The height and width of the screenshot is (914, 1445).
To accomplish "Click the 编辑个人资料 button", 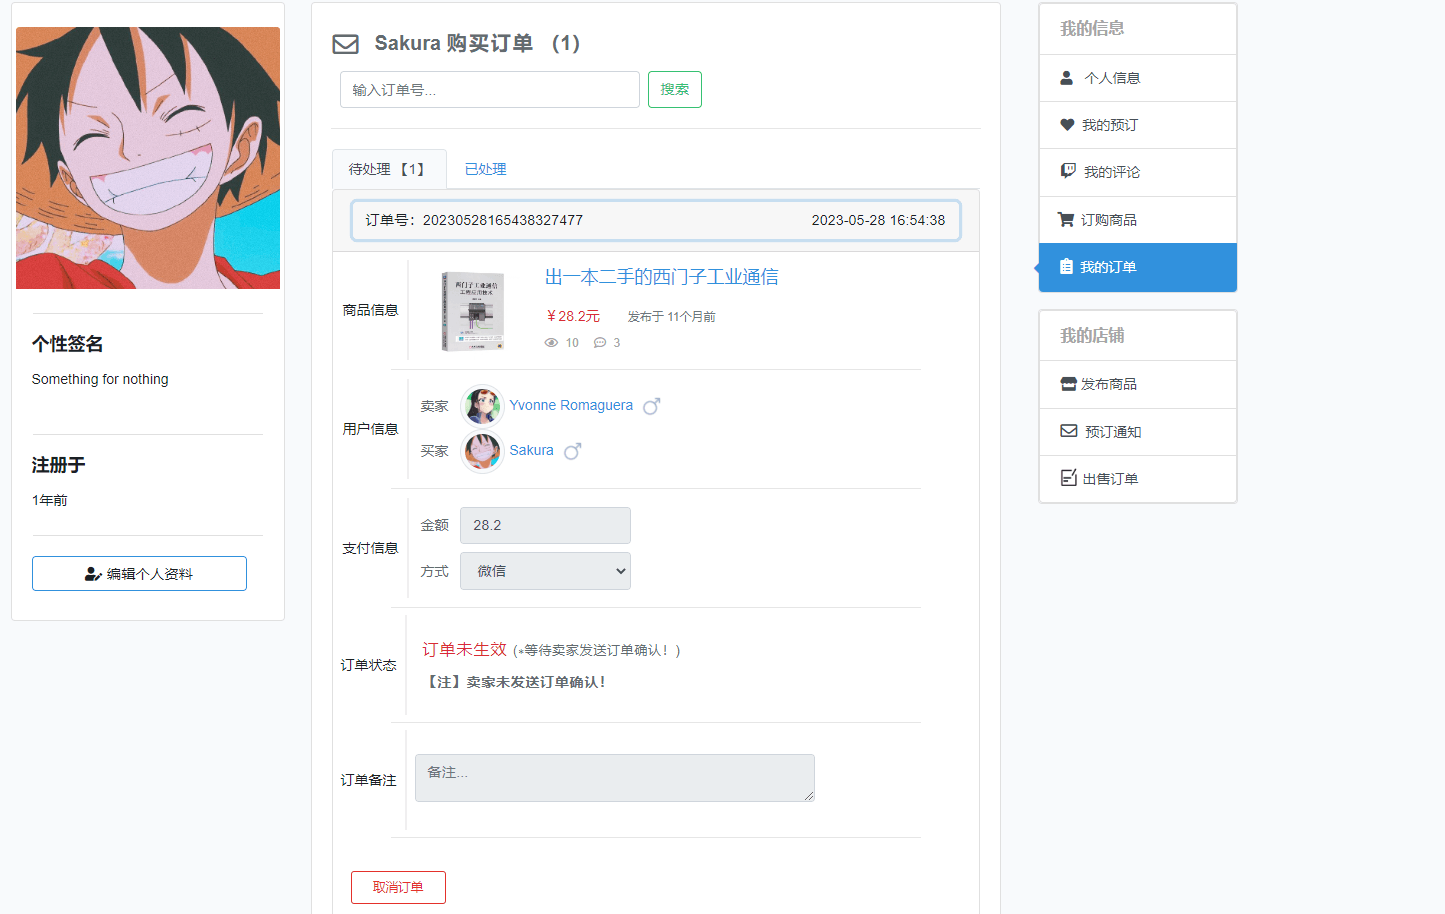I will pos(139,573).
